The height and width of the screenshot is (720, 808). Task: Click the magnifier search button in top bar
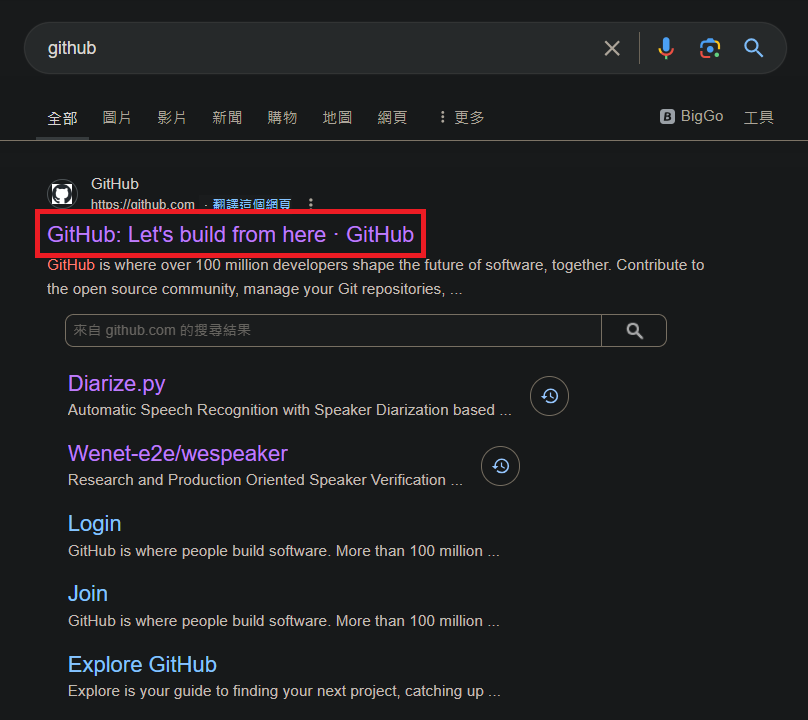(753, 48)
